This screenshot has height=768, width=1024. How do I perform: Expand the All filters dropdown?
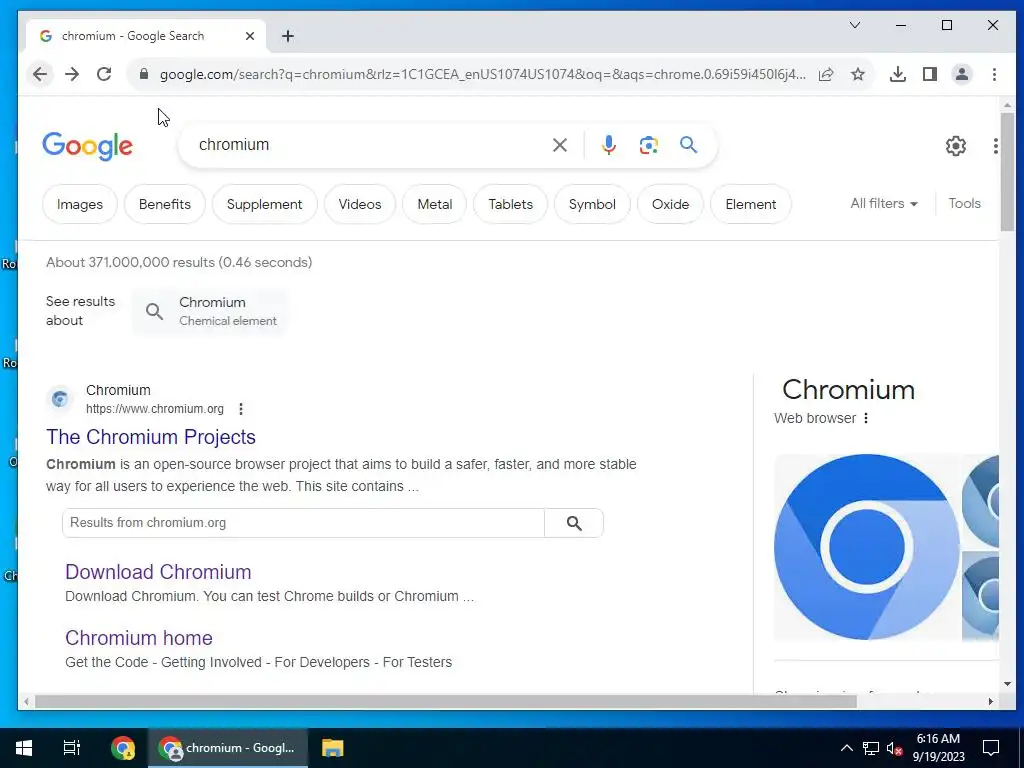[884, 204]
